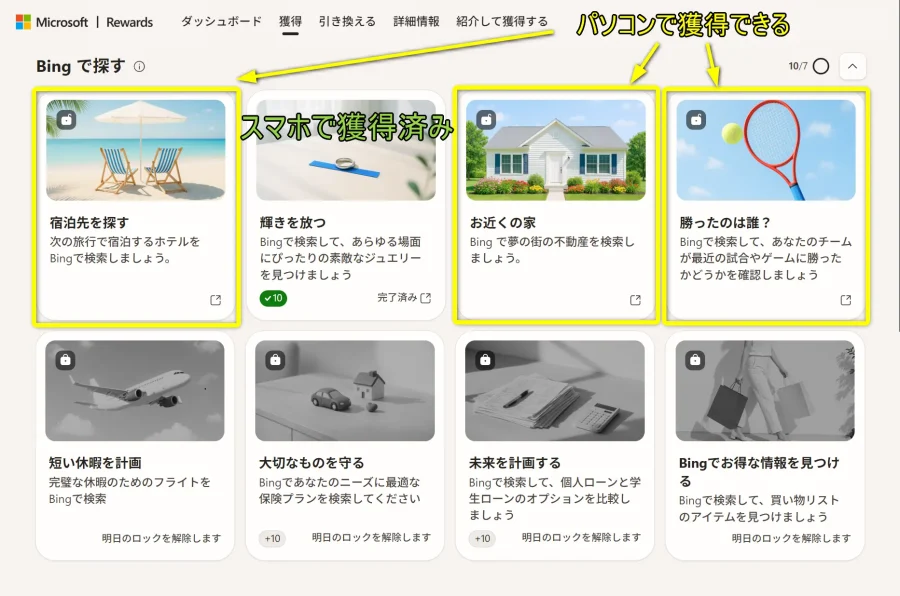The width and height of the screenshot is (900, 596).
Task: Open the 詳細情報 tab
Action: 416,21
